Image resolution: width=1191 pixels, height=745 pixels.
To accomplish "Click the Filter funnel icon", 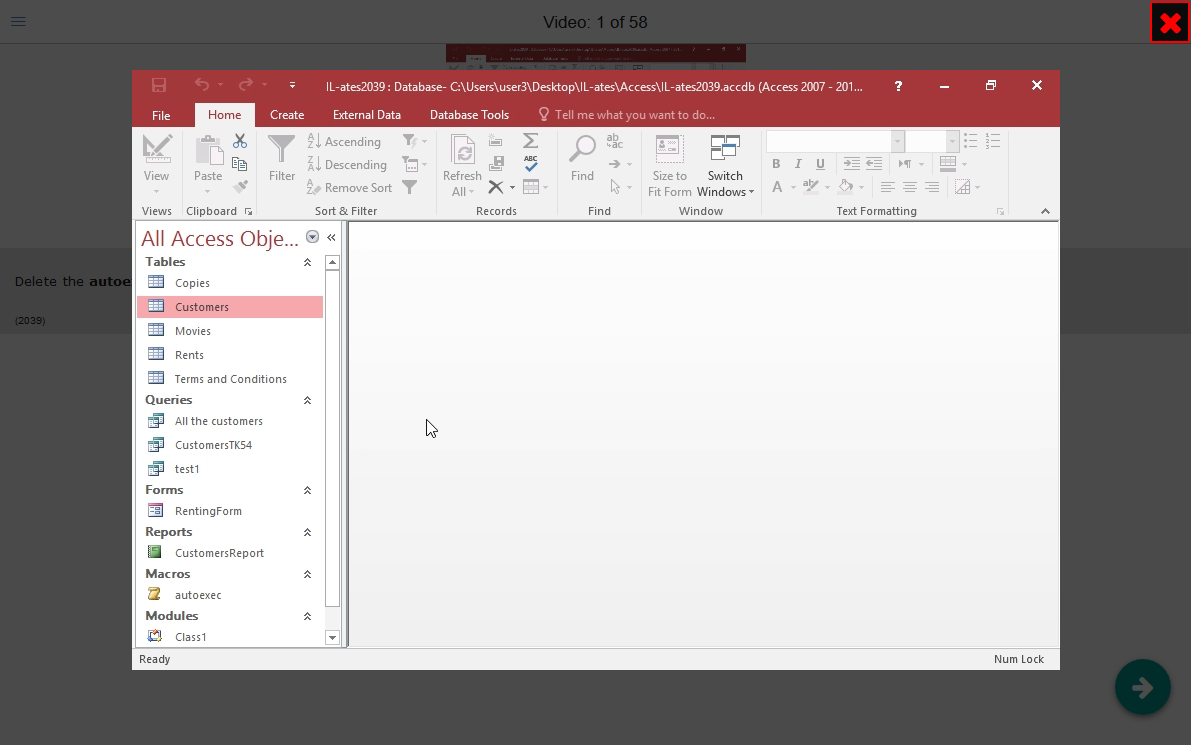I will coord(282,150).
